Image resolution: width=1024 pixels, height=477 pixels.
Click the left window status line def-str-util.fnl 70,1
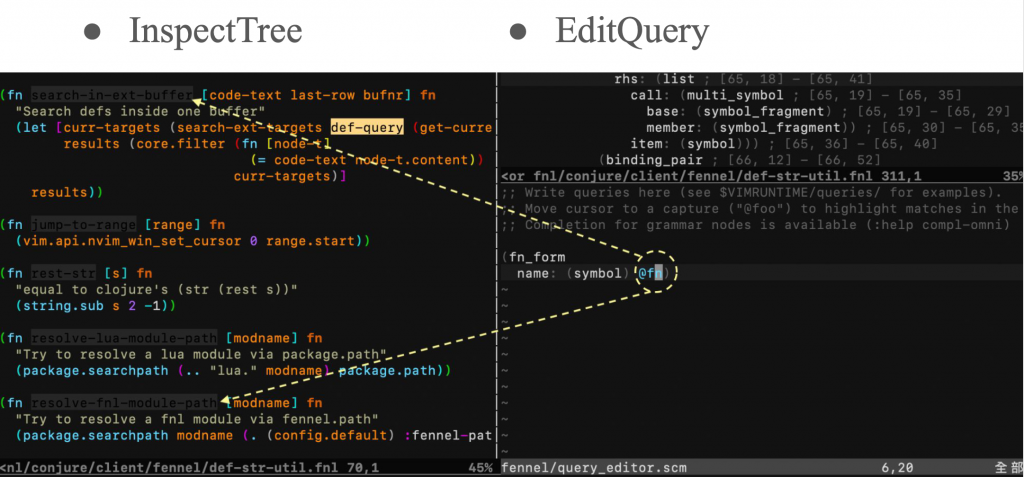click(247, 468)
